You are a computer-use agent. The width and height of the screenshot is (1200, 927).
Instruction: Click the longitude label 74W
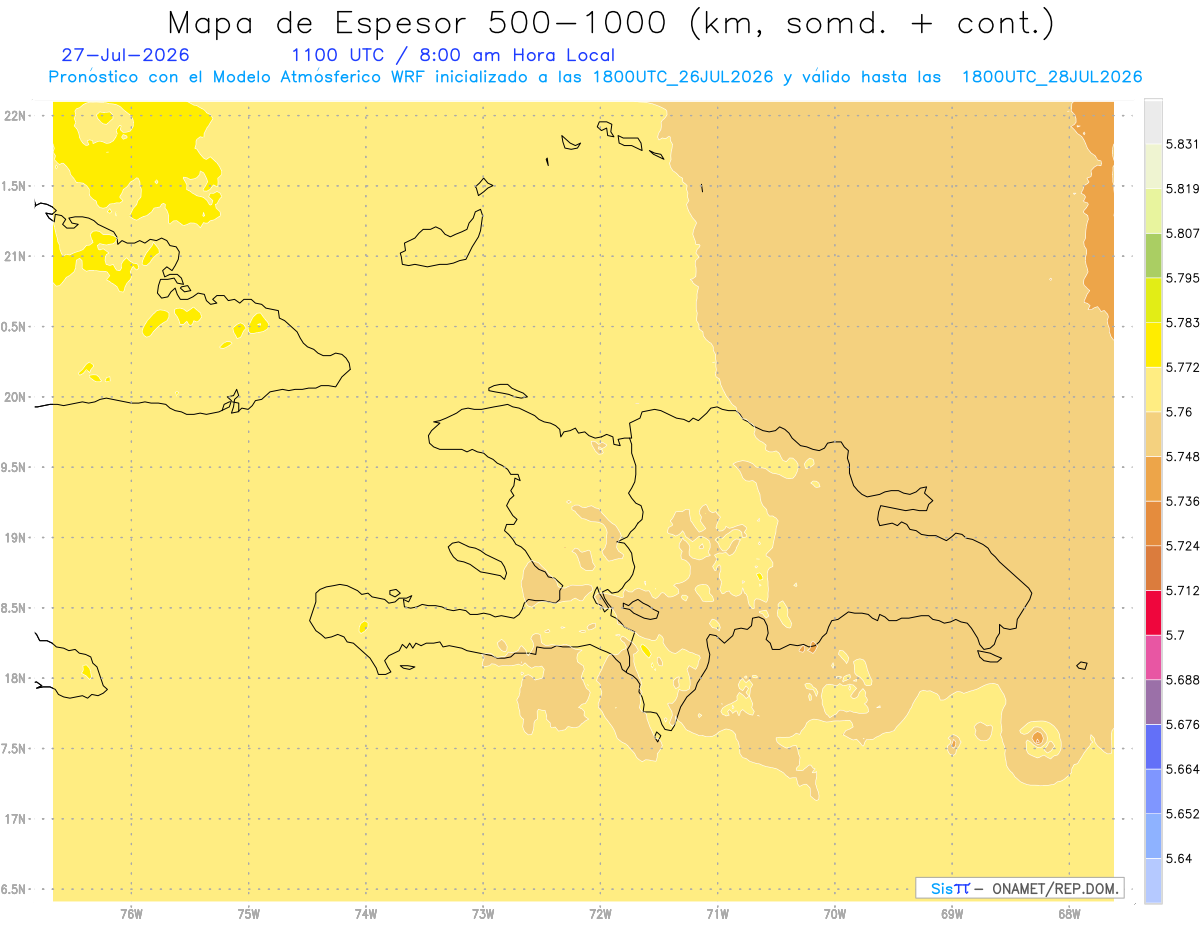(x=365, y=914)
